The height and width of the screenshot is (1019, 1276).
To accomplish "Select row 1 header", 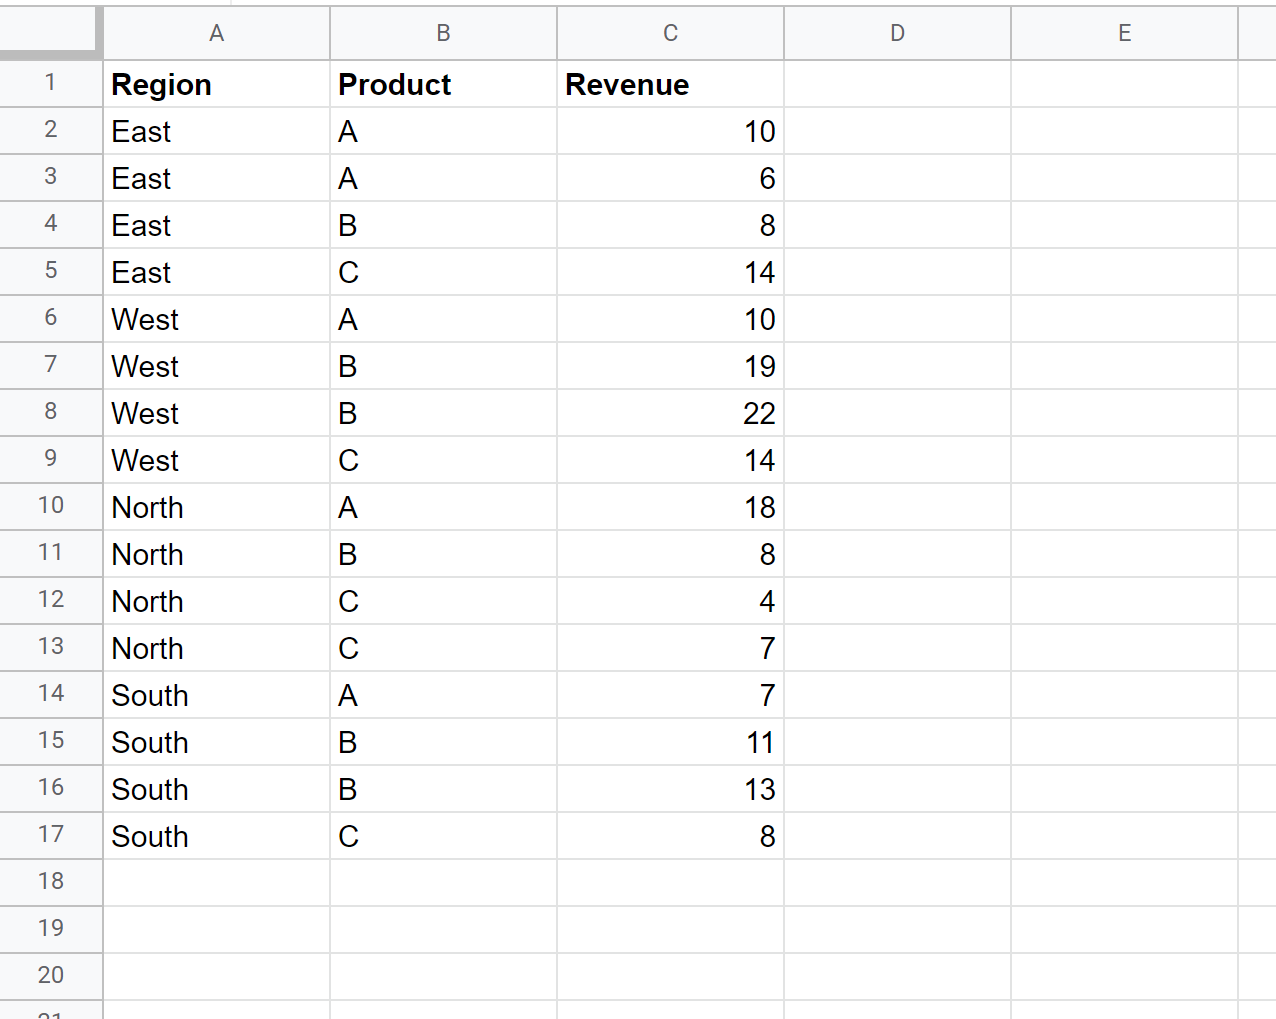I will (51, 84).
